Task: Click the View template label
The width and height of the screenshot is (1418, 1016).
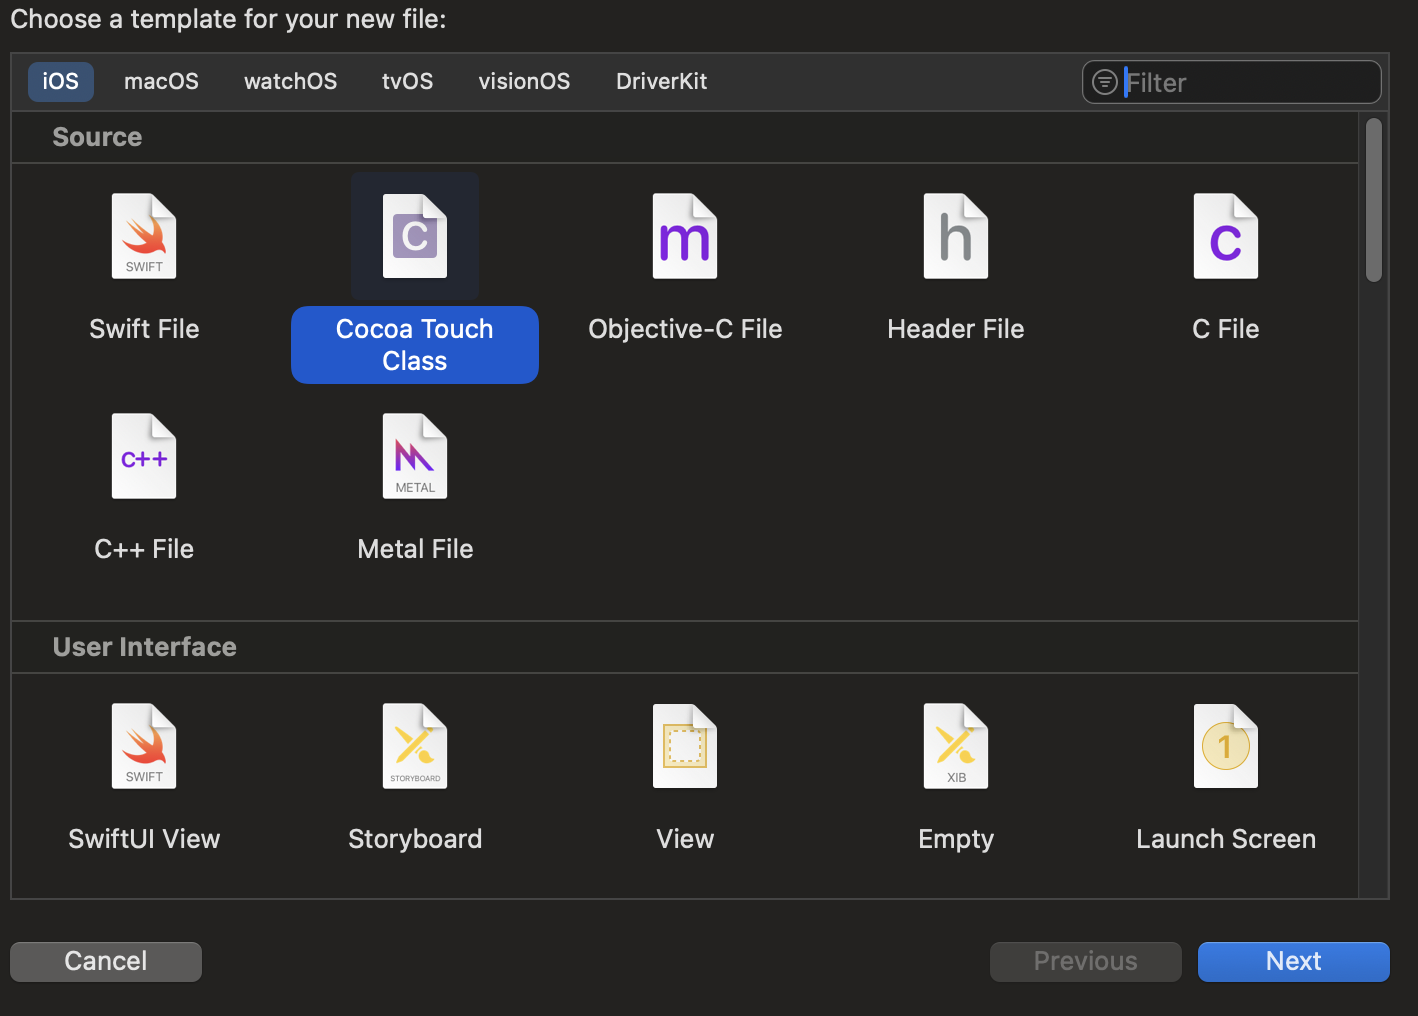Action: click(x=685, y=839)
